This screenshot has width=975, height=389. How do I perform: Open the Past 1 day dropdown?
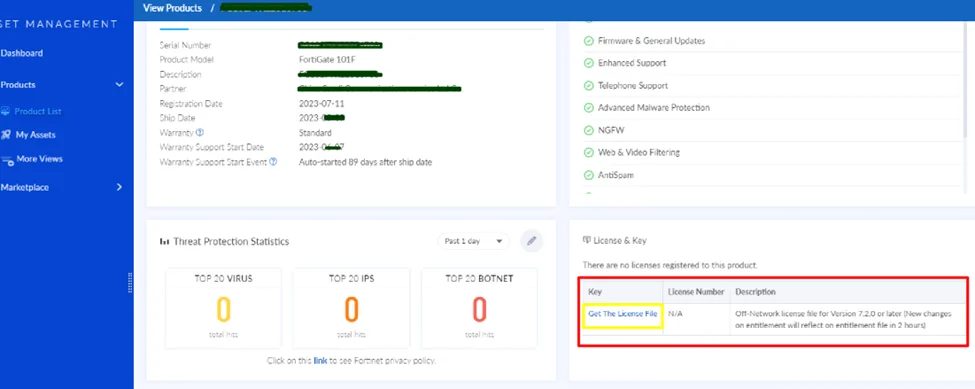[473, 241]
